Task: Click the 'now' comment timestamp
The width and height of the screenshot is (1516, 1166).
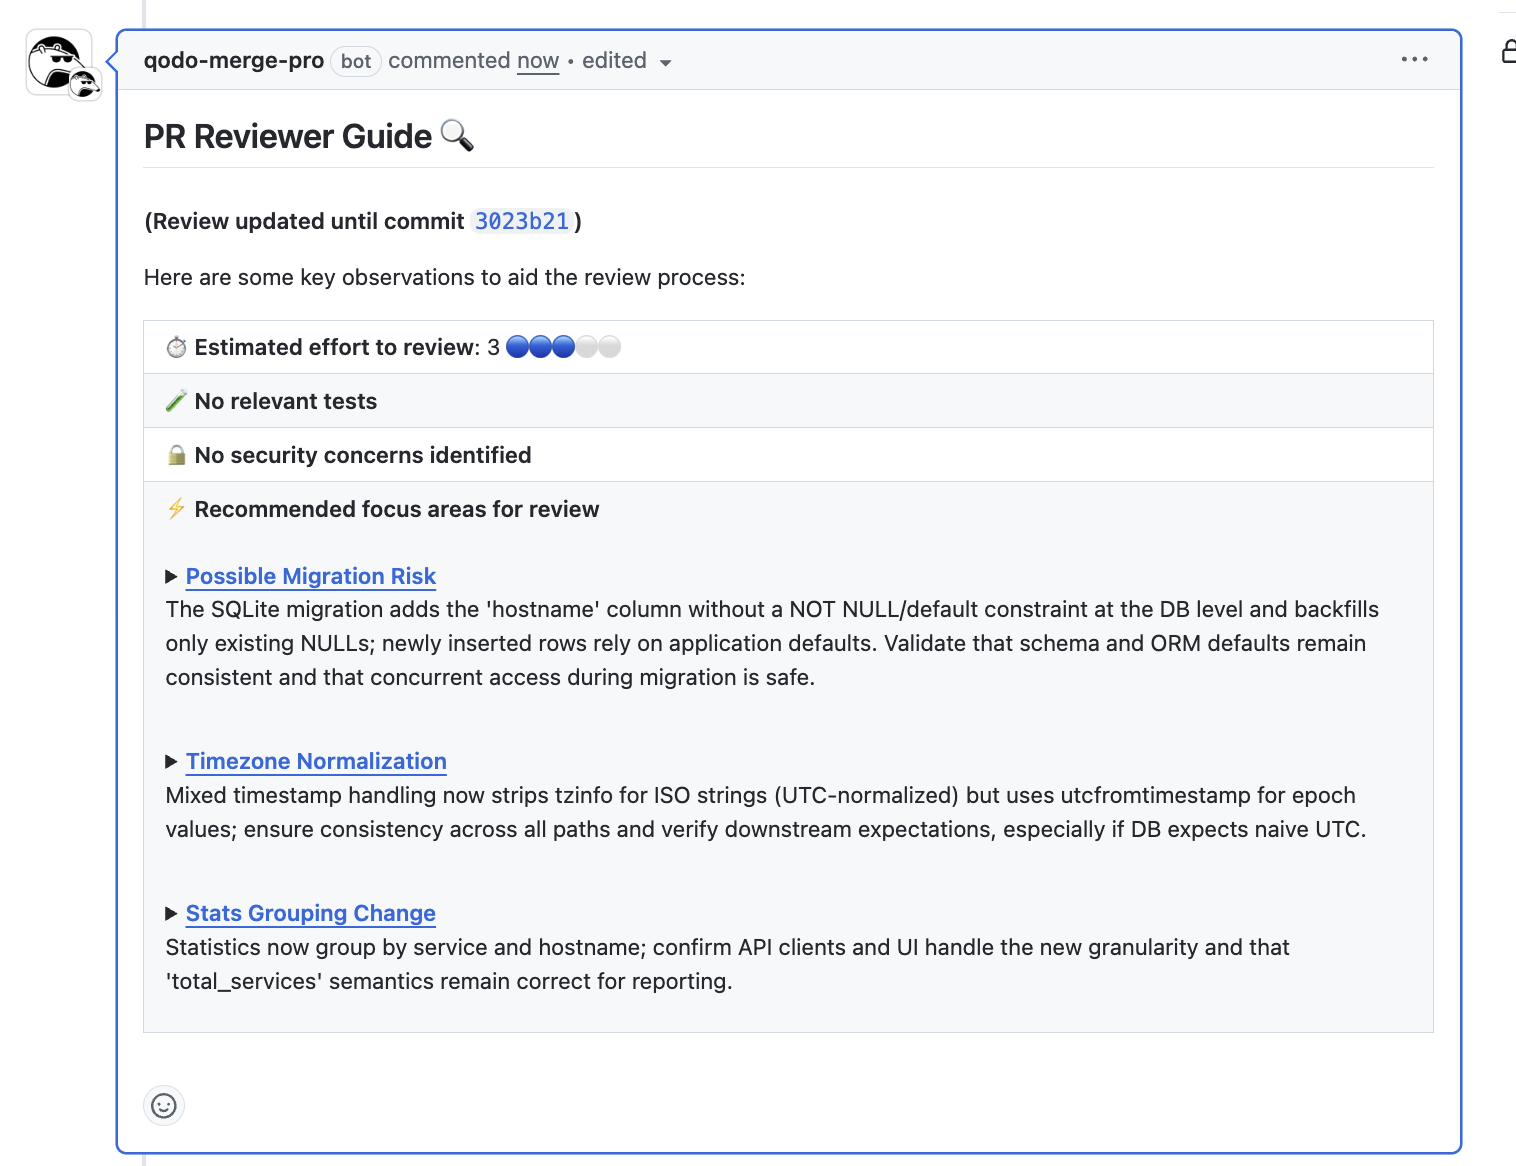Action: [538, 61]
